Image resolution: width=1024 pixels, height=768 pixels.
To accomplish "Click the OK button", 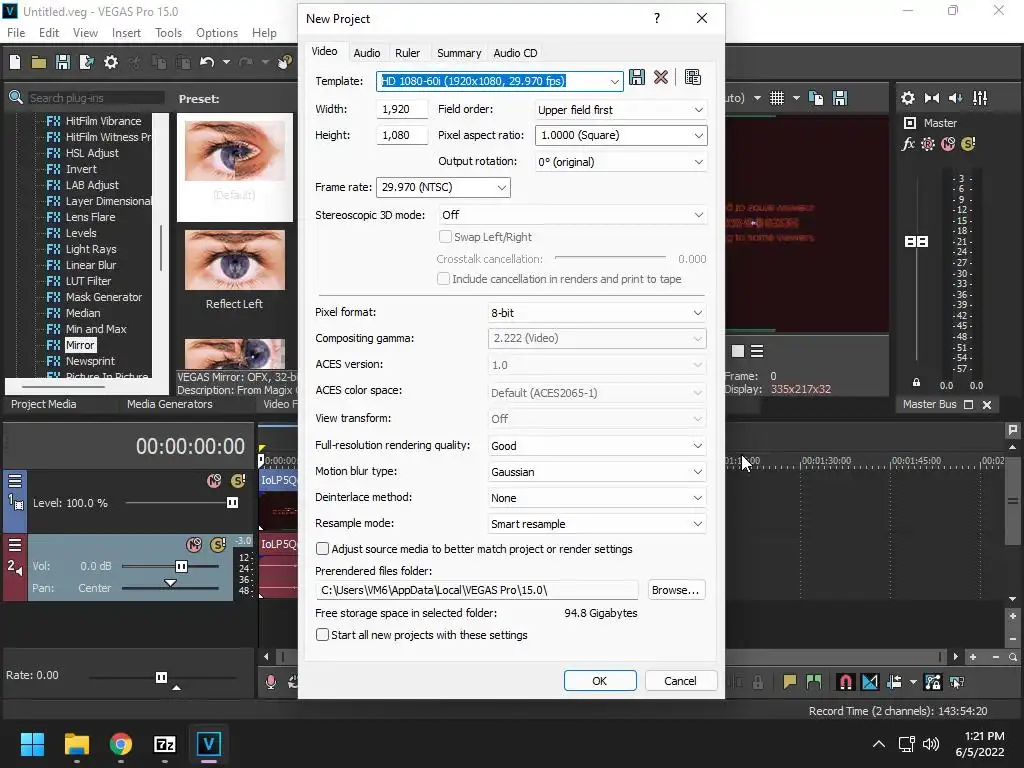I will point(600,680).
